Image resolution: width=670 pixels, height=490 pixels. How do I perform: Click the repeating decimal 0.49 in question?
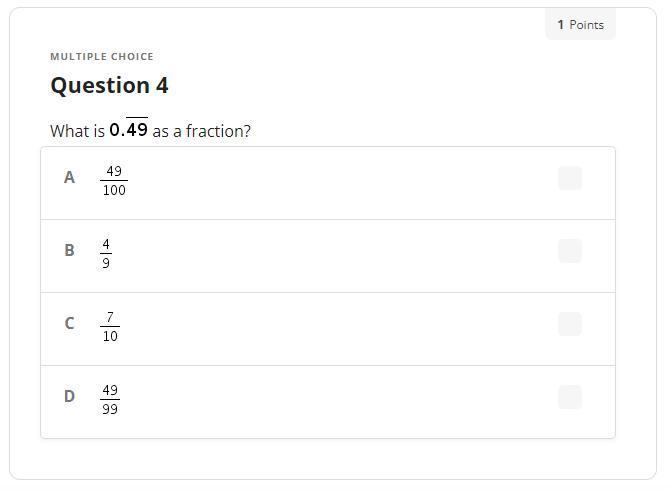(x=129, y=130)
